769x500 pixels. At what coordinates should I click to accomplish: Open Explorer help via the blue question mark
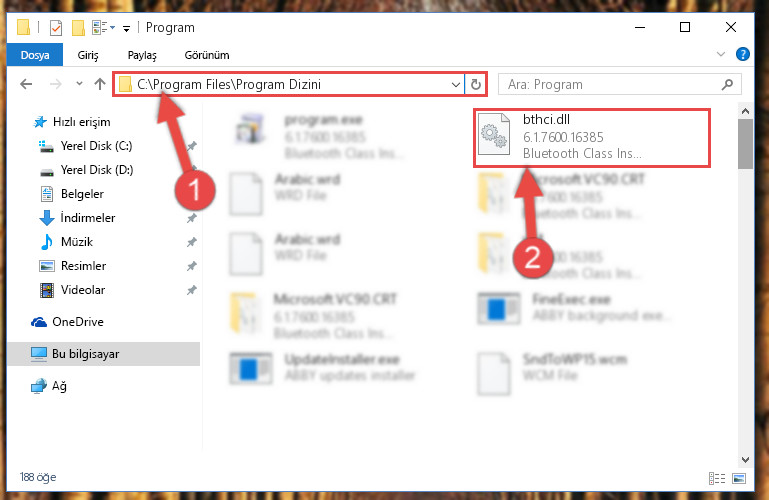[x=743, y=54]
